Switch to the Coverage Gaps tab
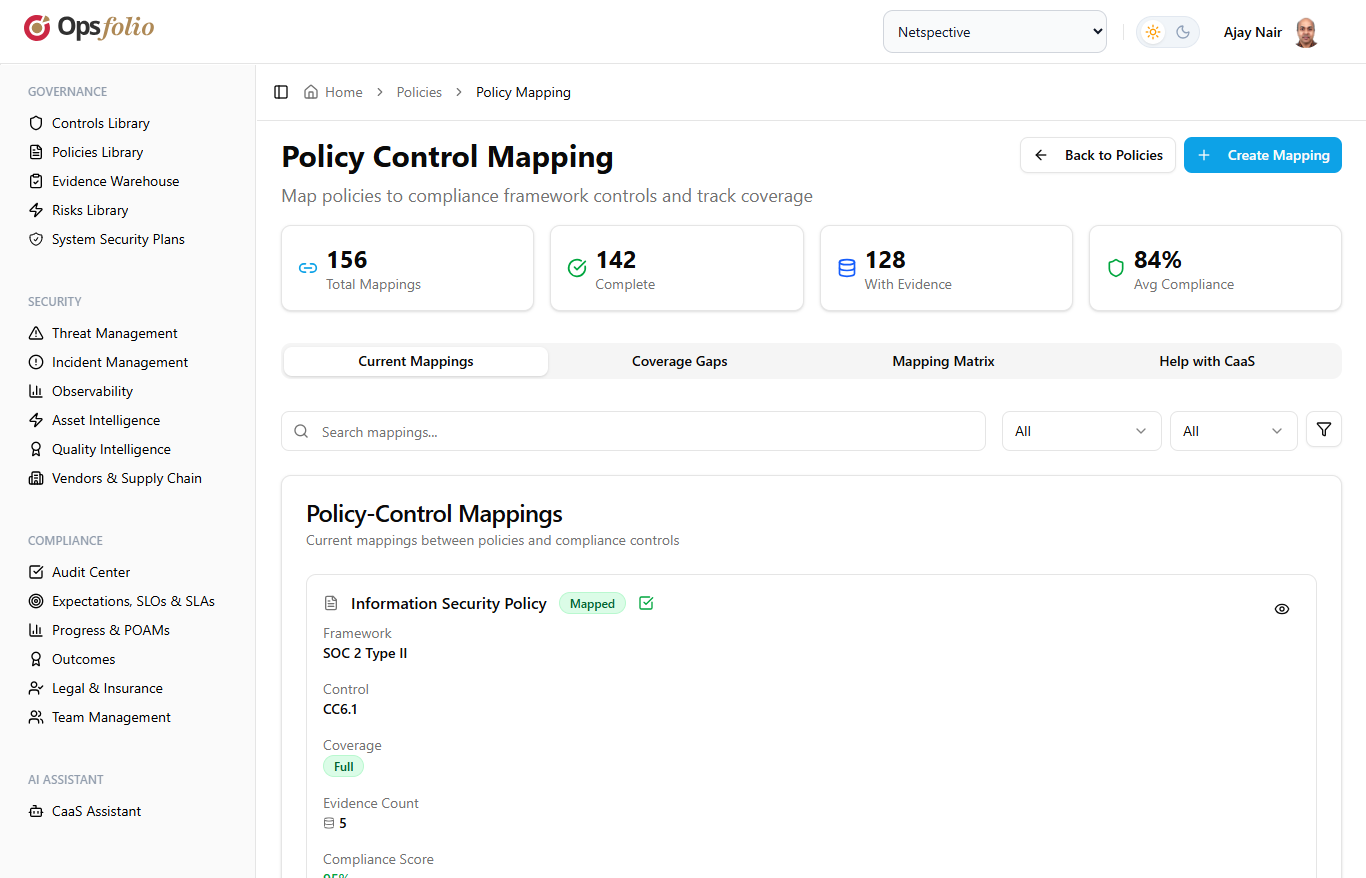This screenshot has height=878, width=1366. coord(679,361)
